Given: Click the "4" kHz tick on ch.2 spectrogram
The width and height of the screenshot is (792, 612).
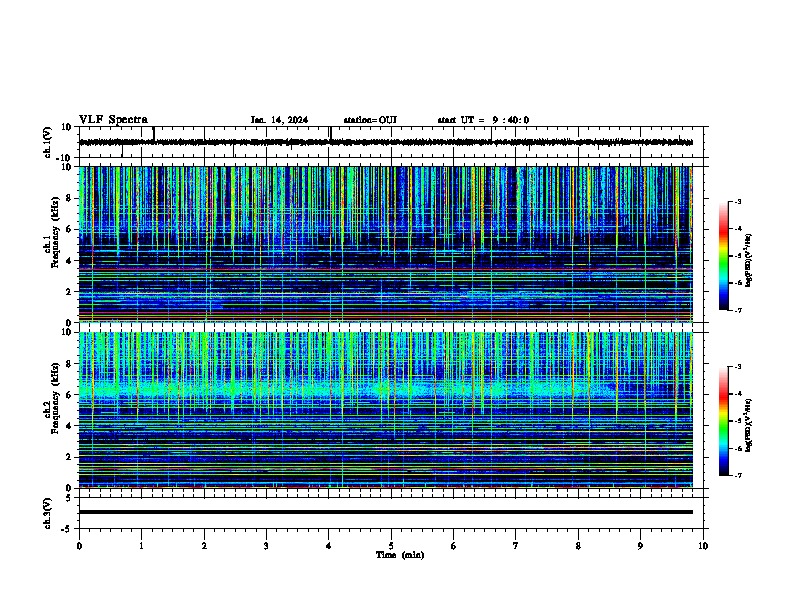Looking at the screenshot, I should 69,426.
